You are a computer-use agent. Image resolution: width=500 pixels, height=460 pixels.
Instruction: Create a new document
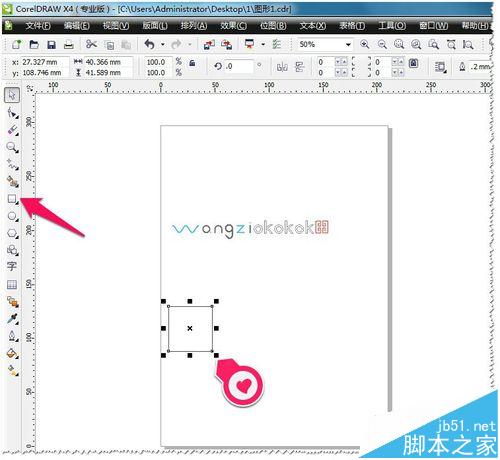click(x=16, y=44)
